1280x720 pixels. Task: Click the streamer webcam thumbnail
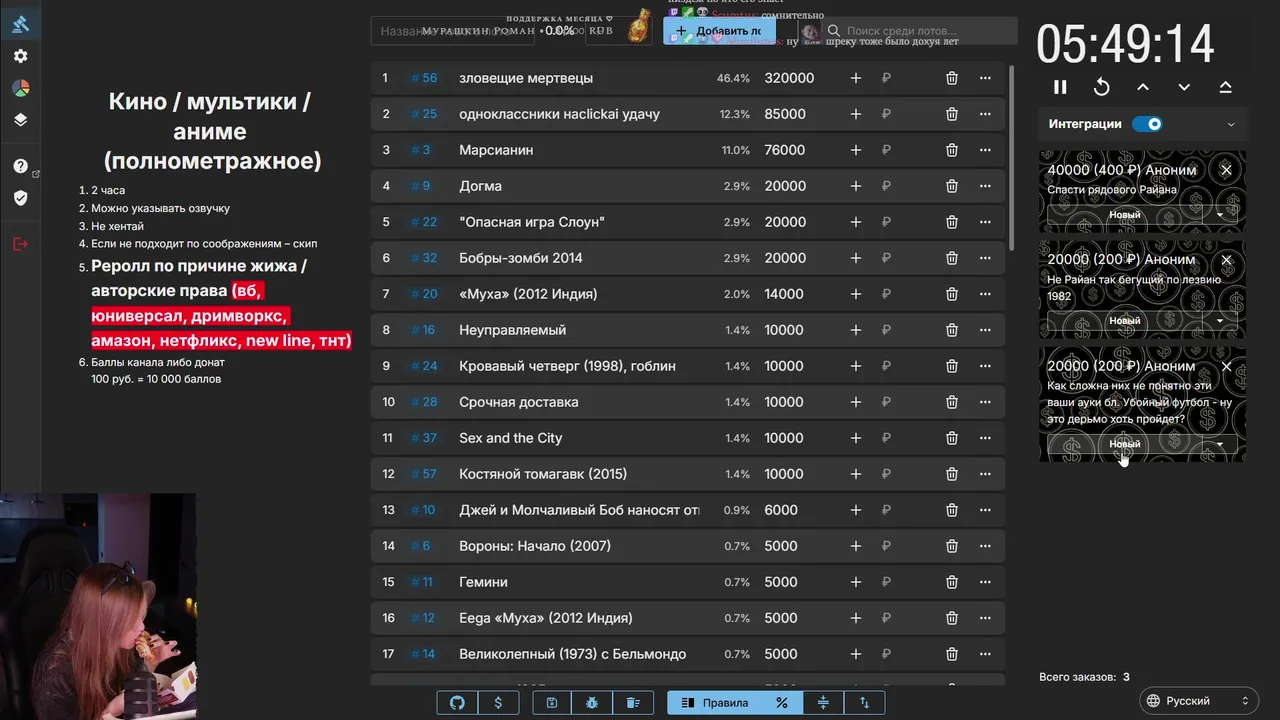pyautogui.click(x=98, y=606)
